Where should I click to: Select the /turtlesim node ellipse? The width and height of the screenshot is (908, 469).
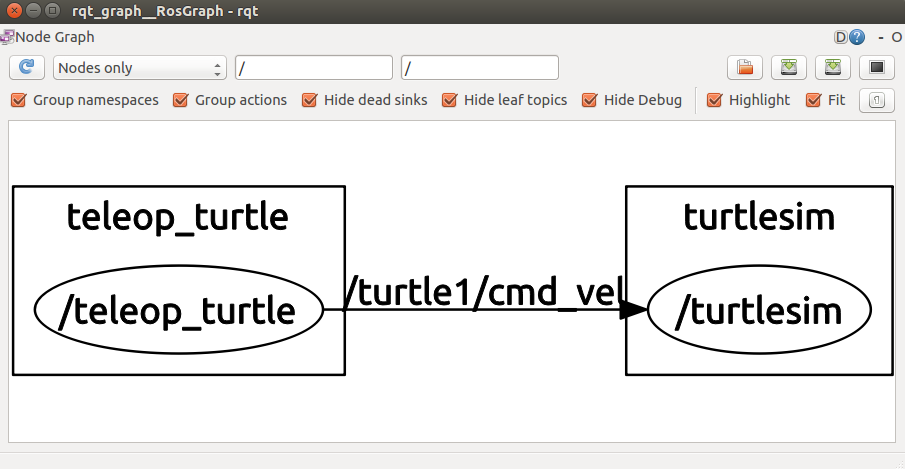tap(759, 310)
